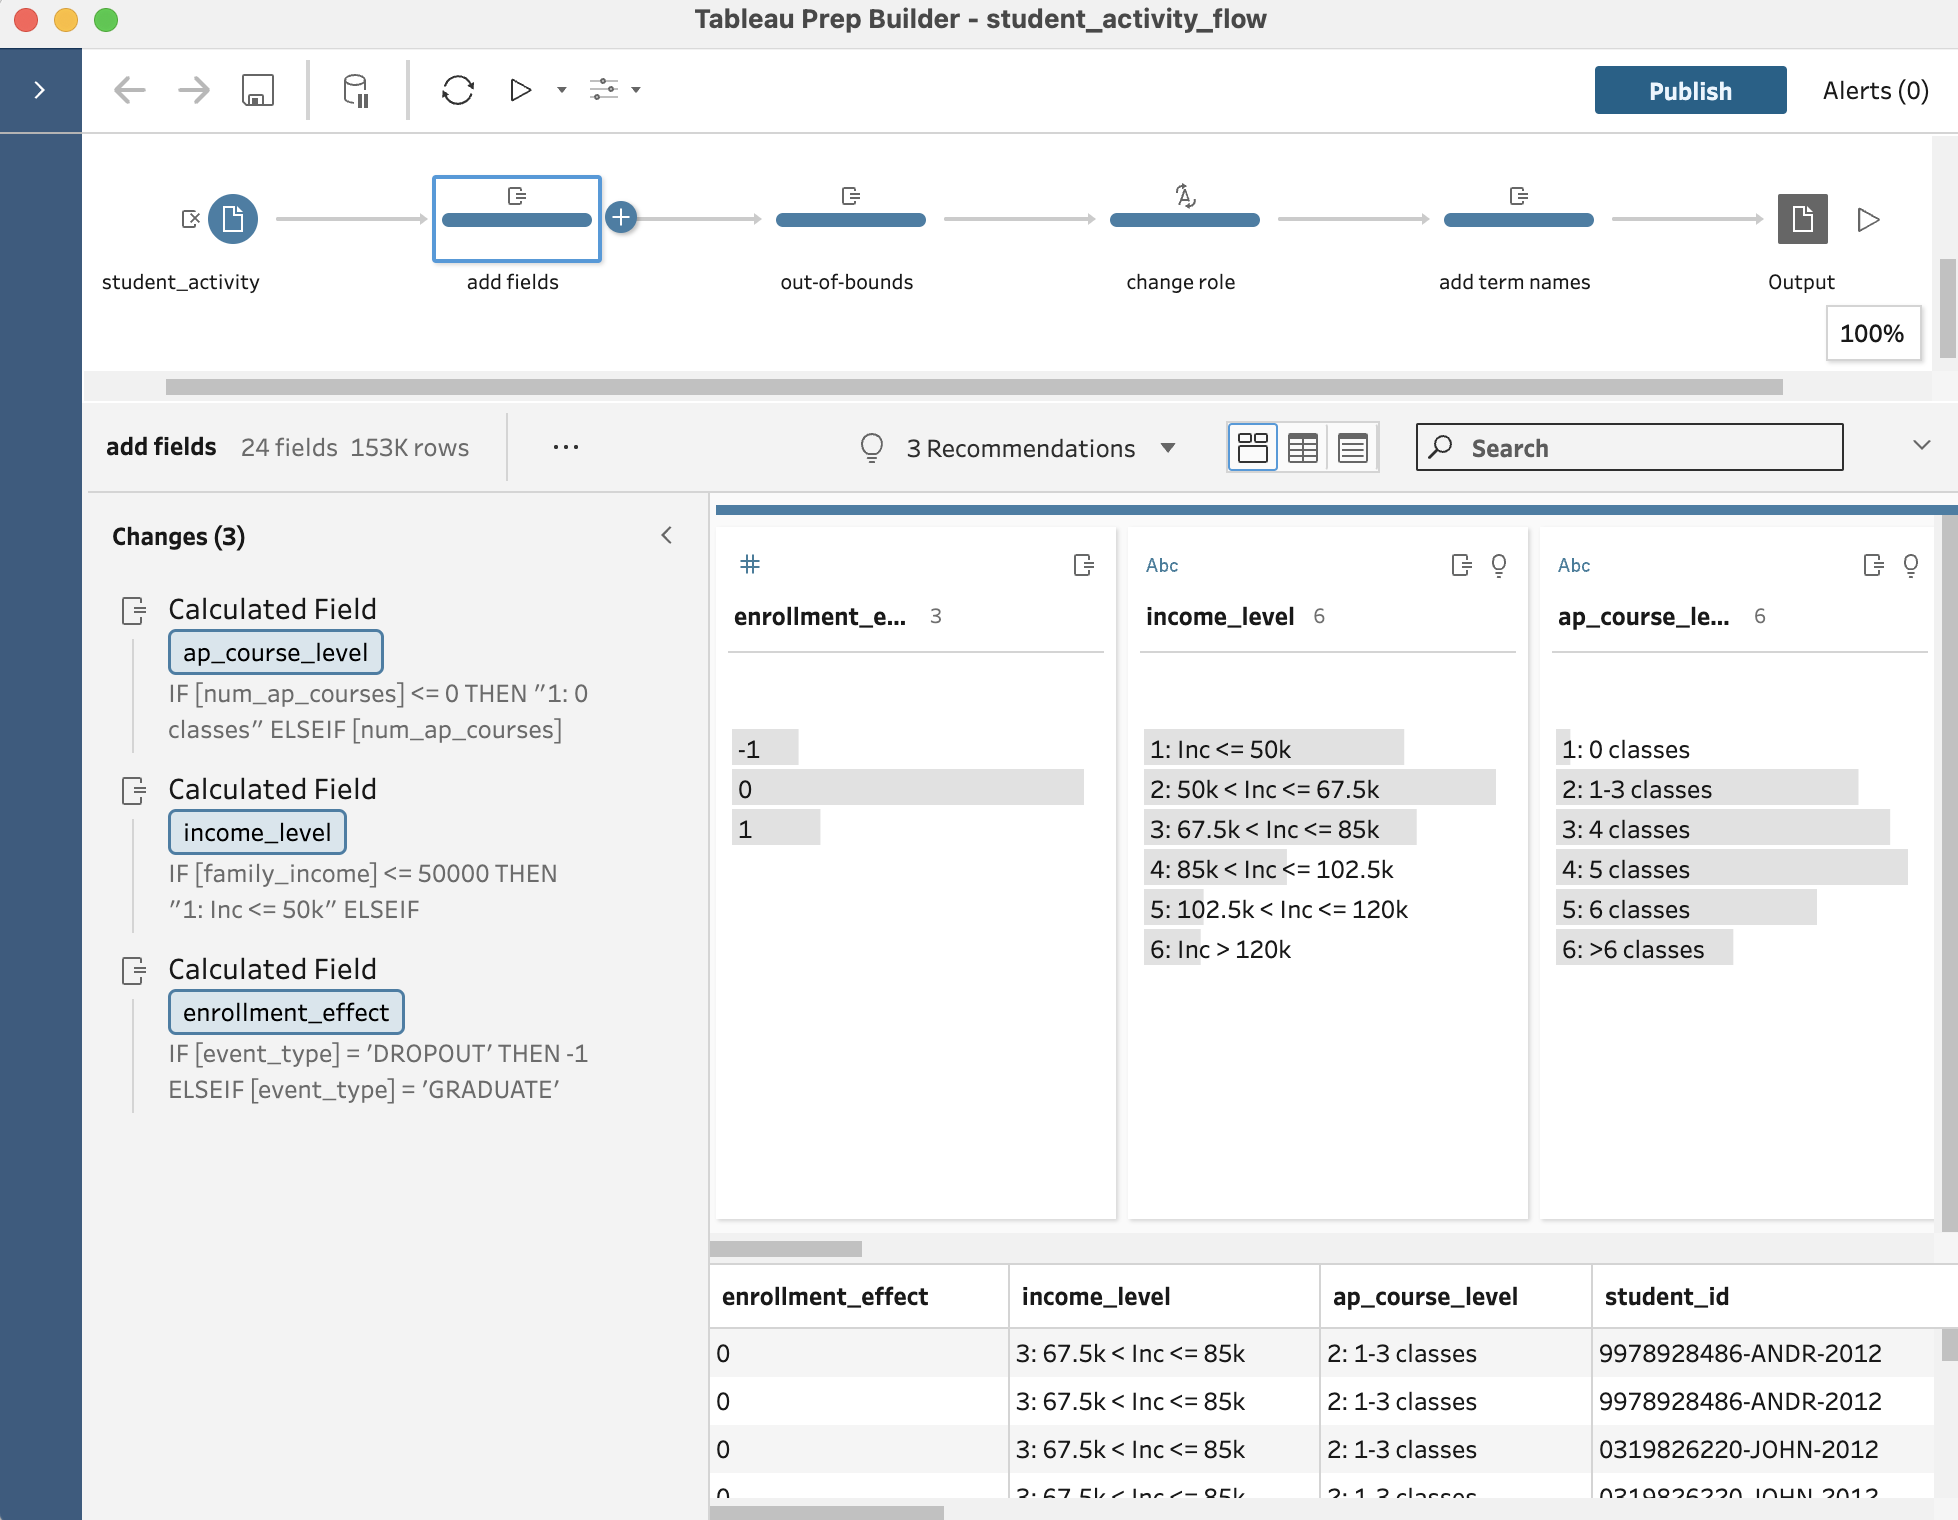The image size is (1958, 1520).
Task: Collapse the profile pane with chevron
Action: click(x=1921, y=445)
